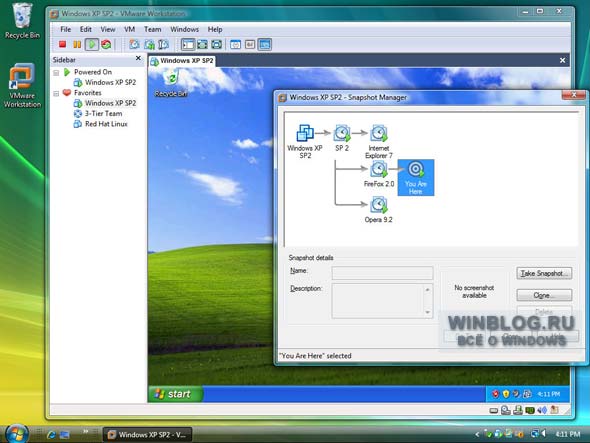The image size is (590, 443).
Task: Select the SP 2 snapshot node
Action: point(342,138)
